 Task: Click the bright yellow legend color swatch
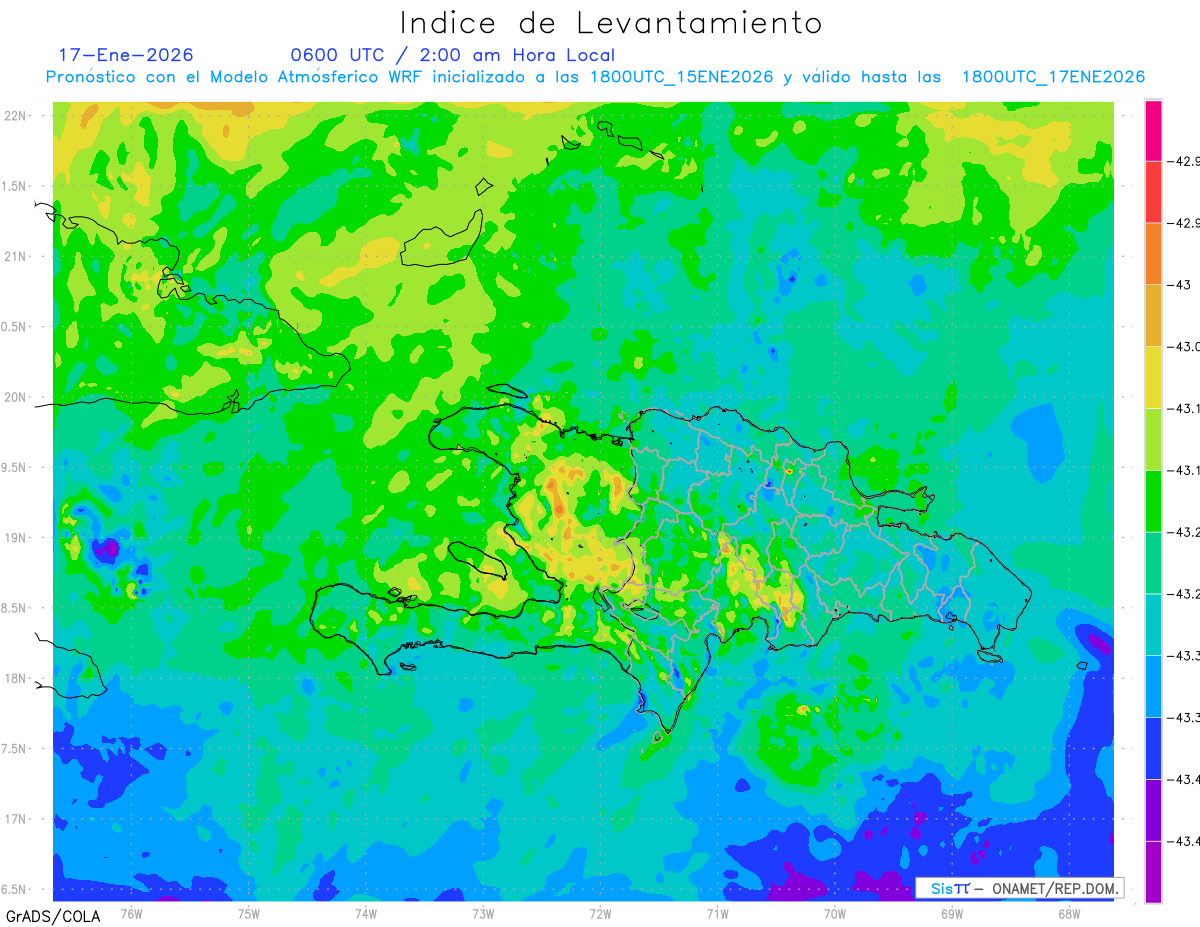point(1153,377)
